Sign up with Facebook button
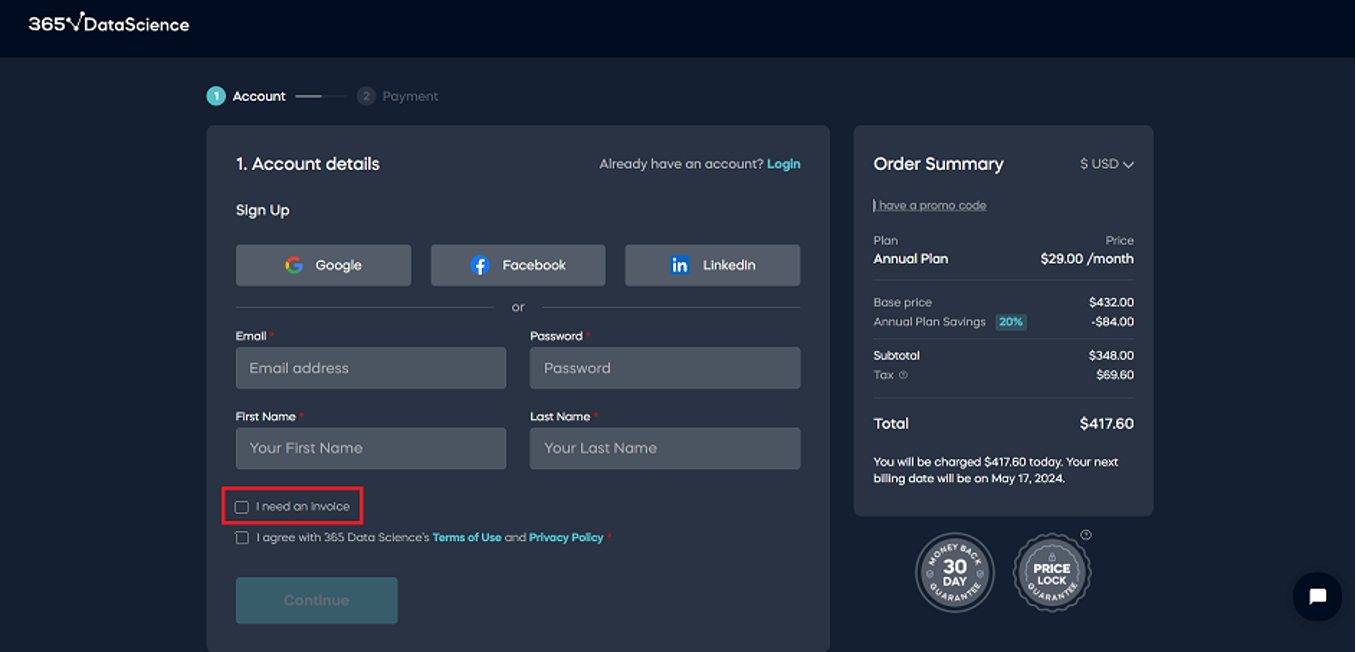Screen dimensions: 1356x652 tap(517, 265)
